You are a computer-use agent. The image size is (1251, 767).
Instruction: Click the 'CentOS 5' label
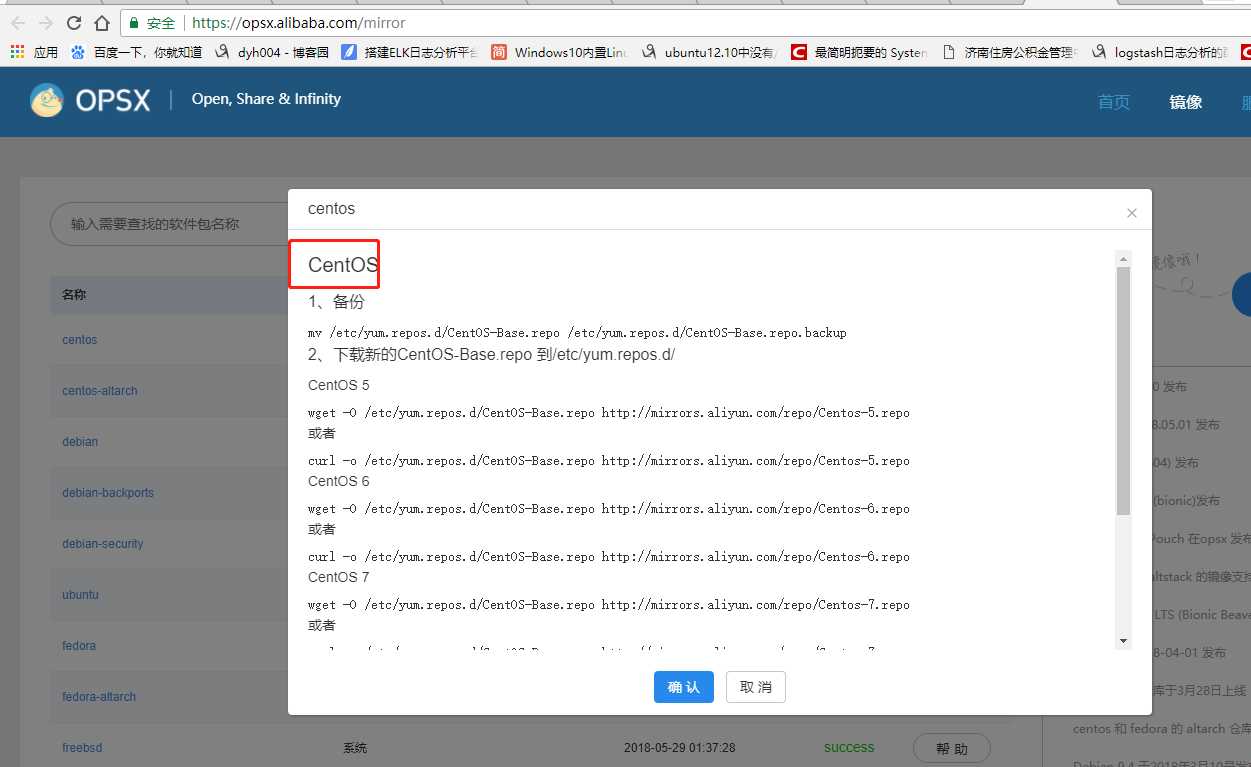339,385
